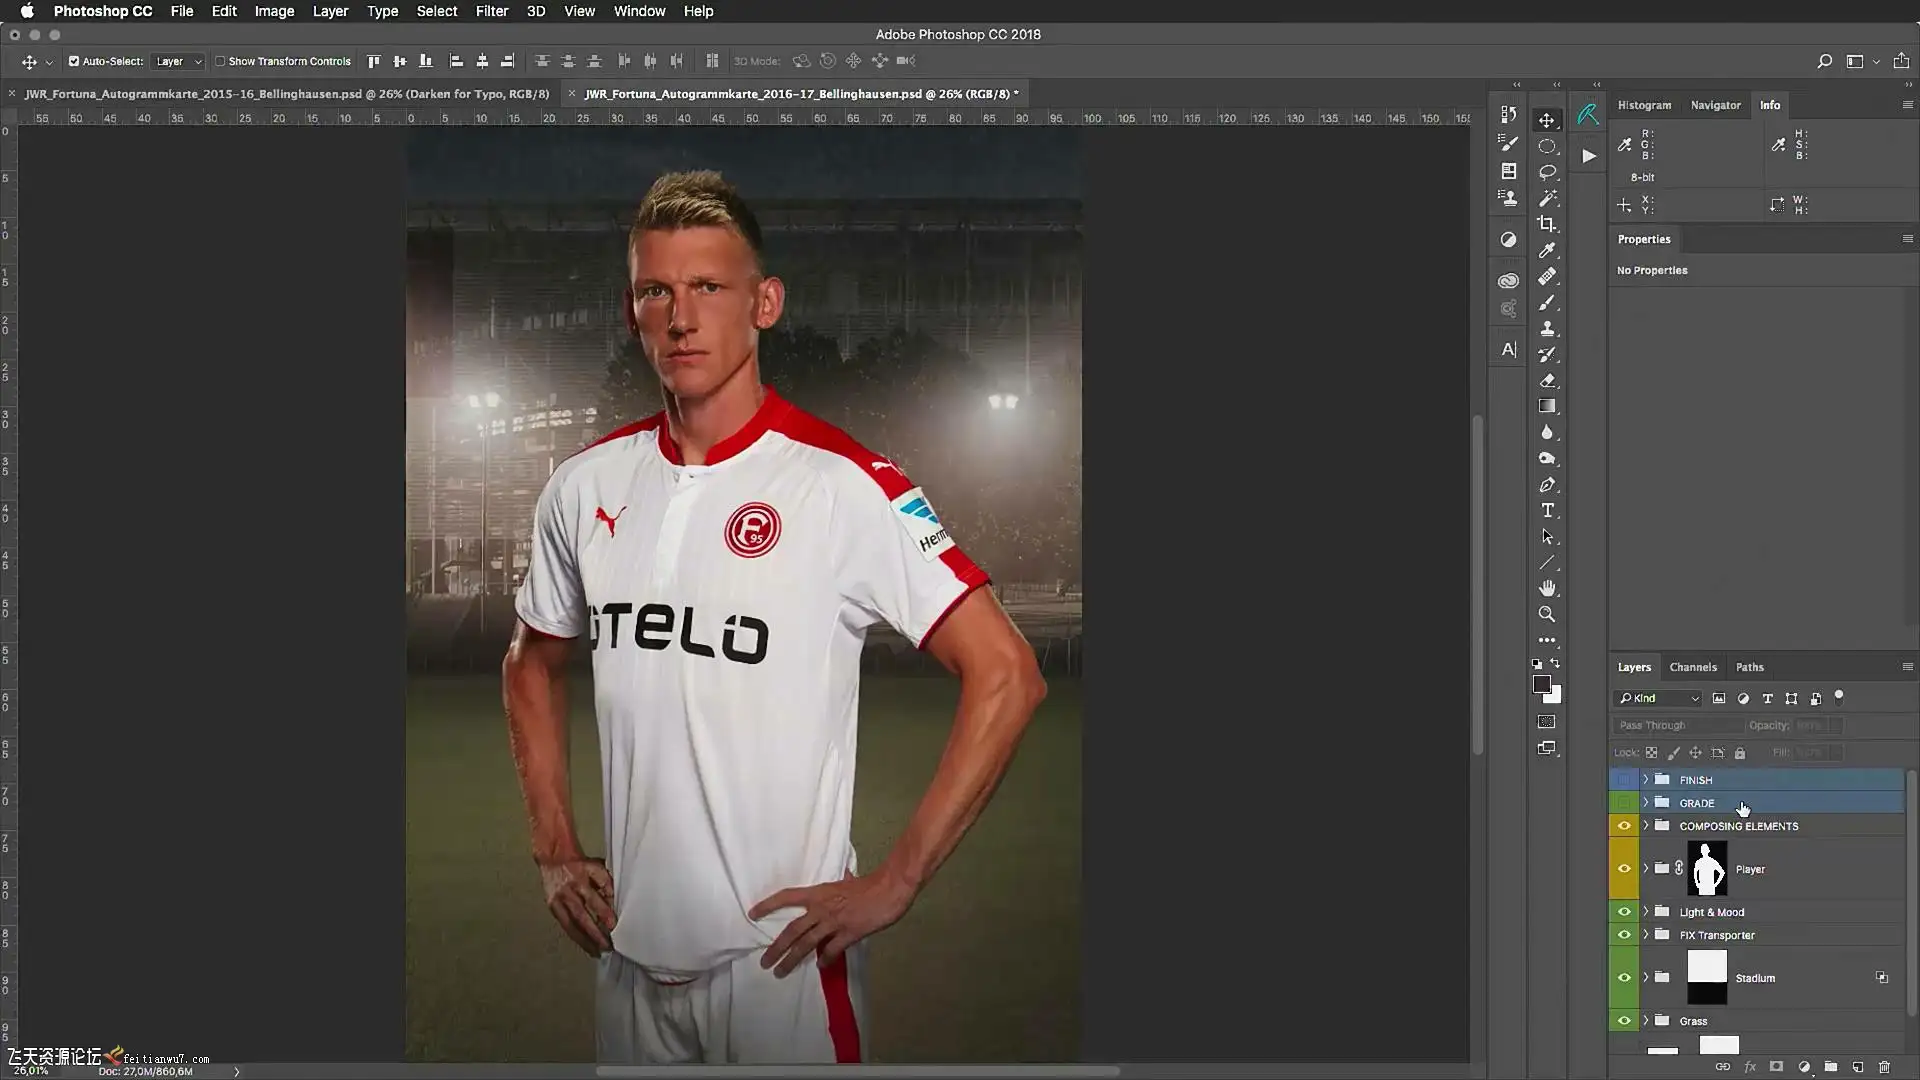Select the Horizontal Type tool
Screen dimensions: 1920x1080
pos(1547,511)
